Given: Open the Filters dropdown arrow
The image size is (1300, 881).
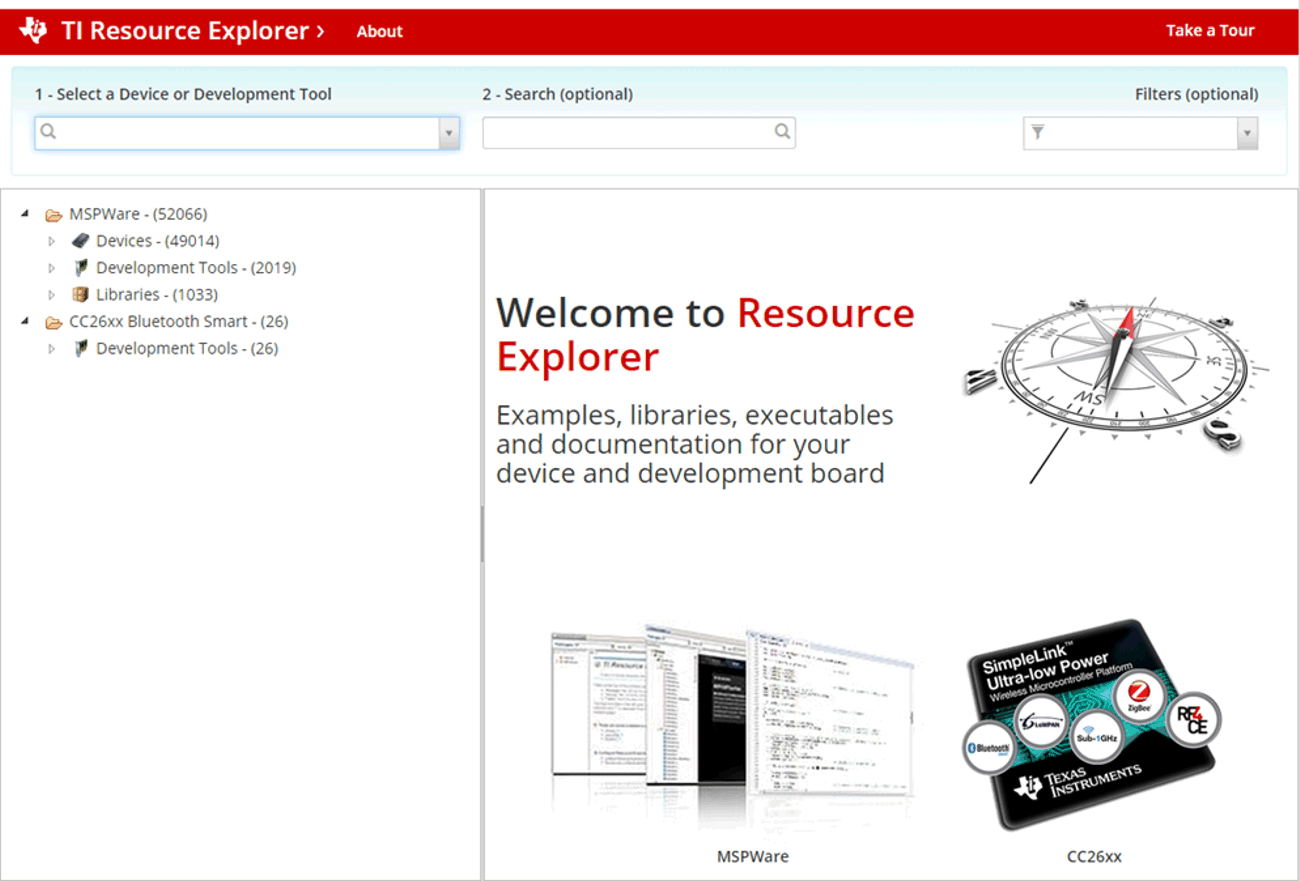Looking at the screenshot, I should pyautogui.click(x=1249, y=132).
